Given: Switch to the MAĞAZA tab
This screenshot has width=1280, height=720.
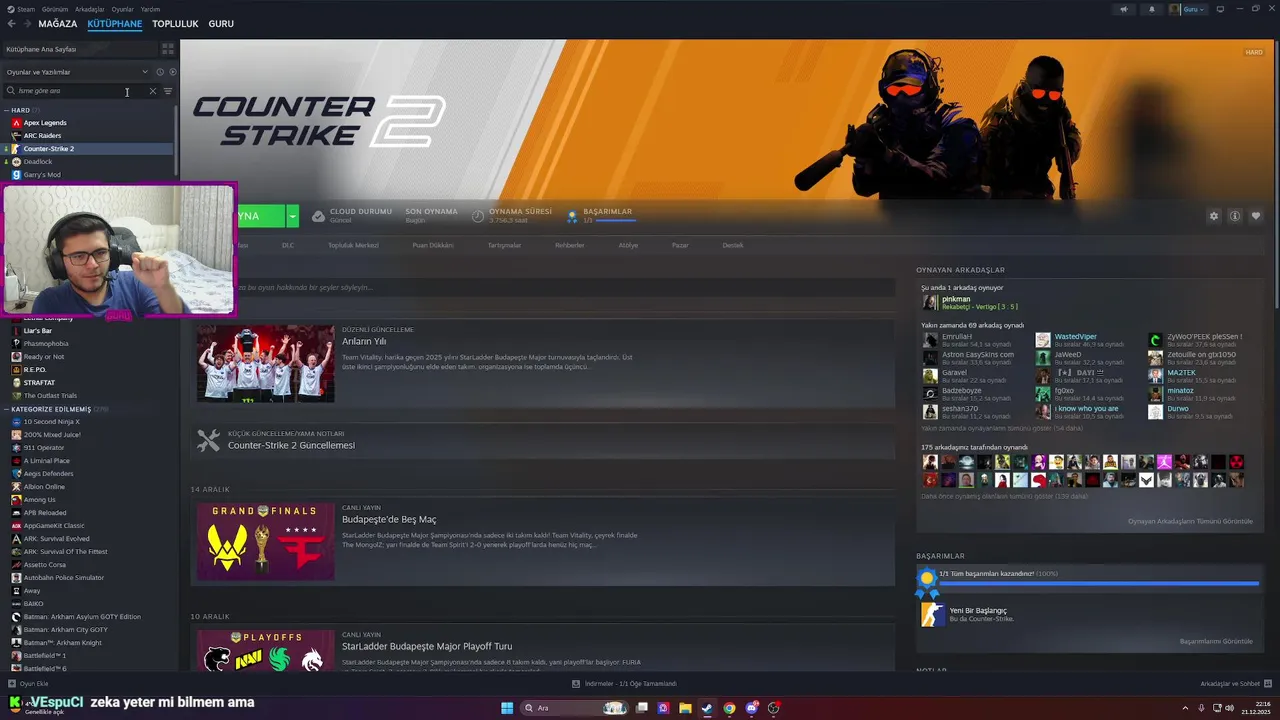Looking at the screenshot, I should click(x=58, y=24).
